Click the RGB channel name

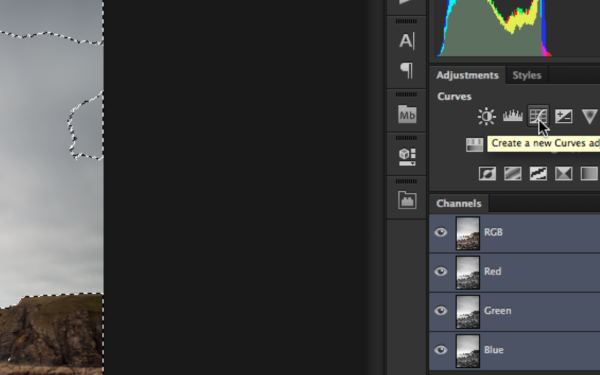pos(493,232)
